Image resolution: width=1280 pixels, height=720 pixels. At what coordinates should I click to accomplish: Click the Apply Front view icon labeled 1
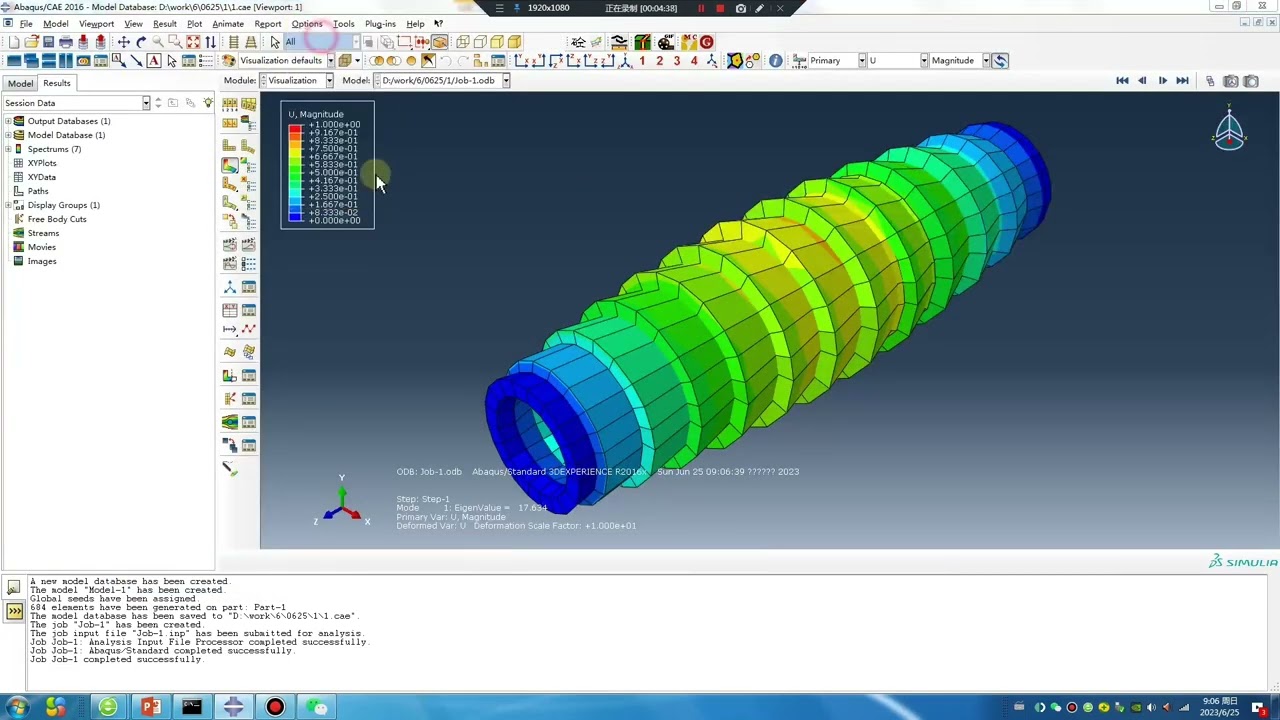pos(642,61)
